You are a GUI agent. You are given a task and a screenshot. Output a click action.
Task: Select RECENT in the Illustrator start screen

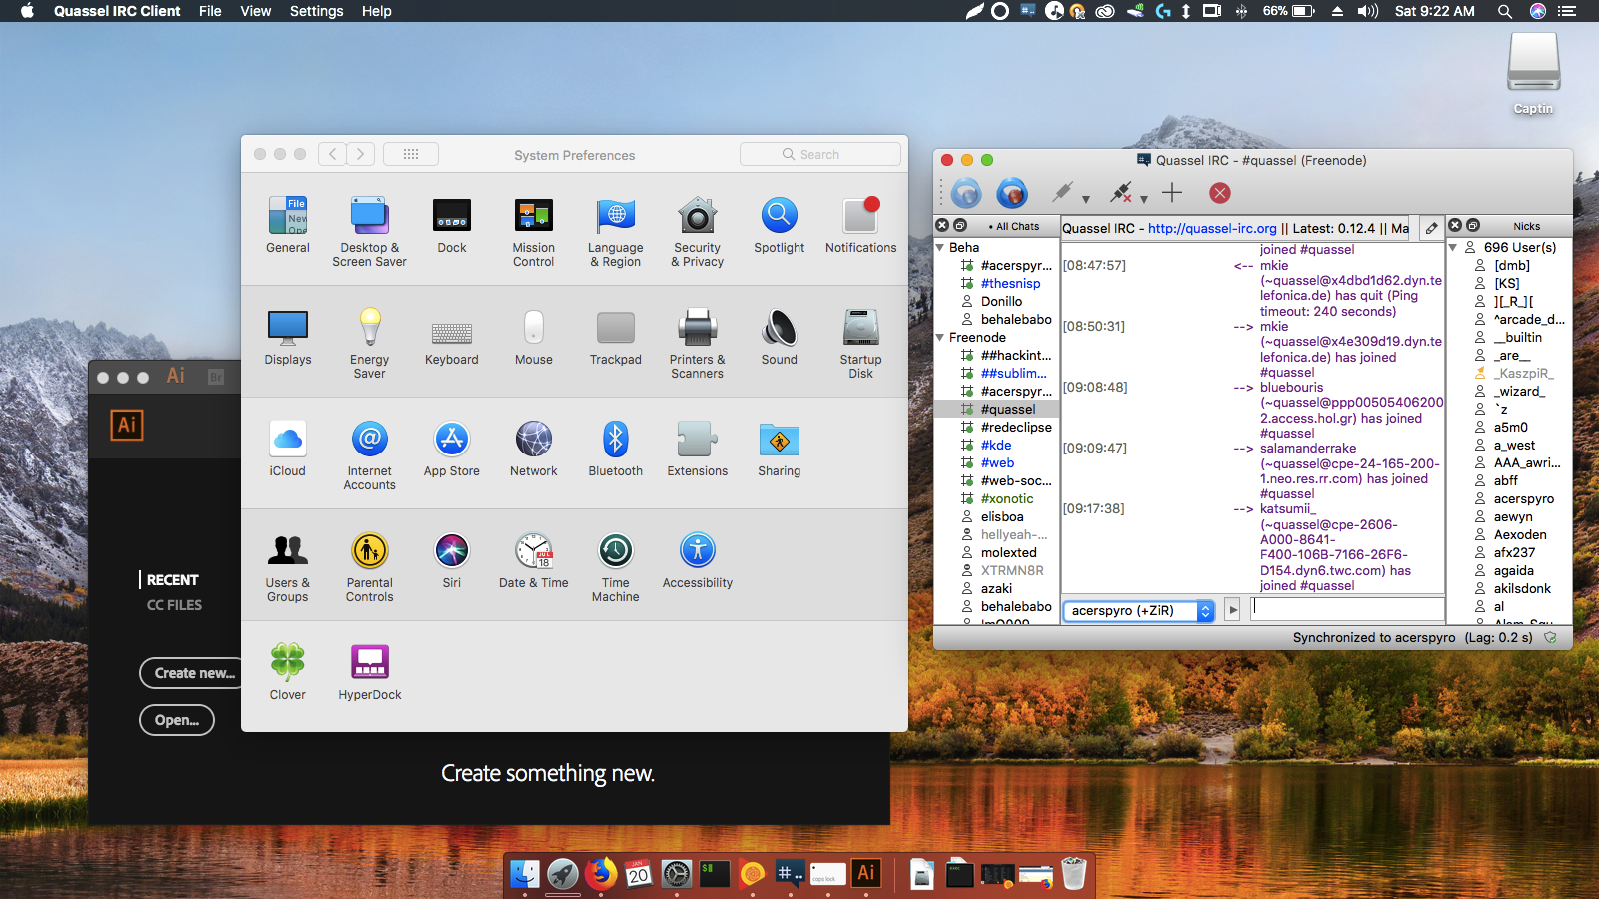pos(173,580)
